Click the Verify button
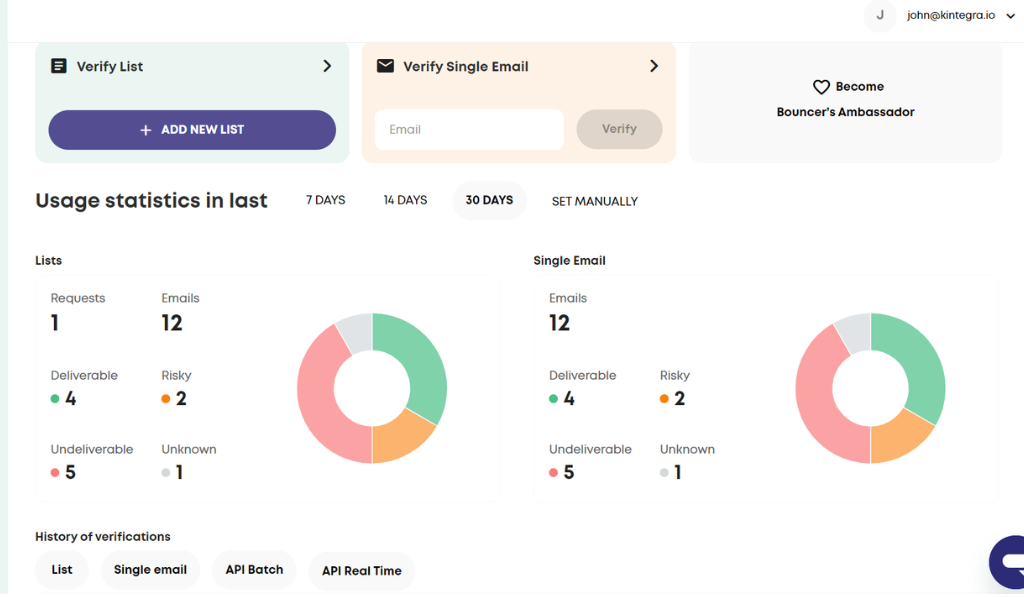 tap(619, 129)
